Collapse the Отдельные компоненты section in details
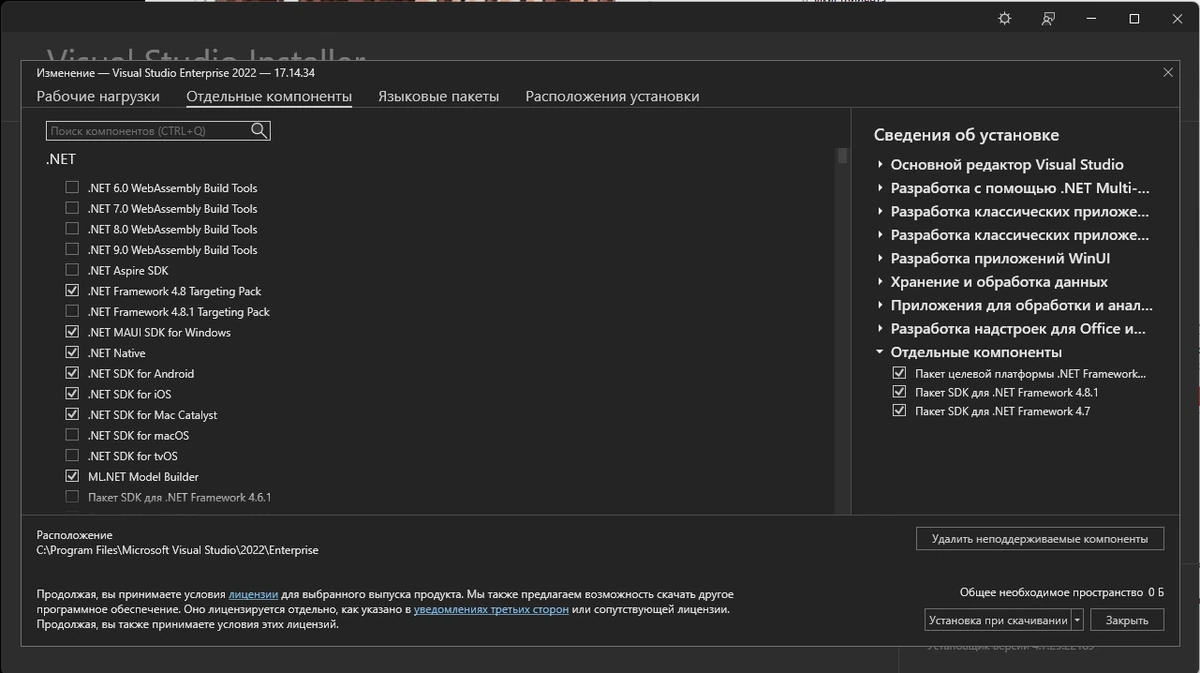 tap(880, 352)
